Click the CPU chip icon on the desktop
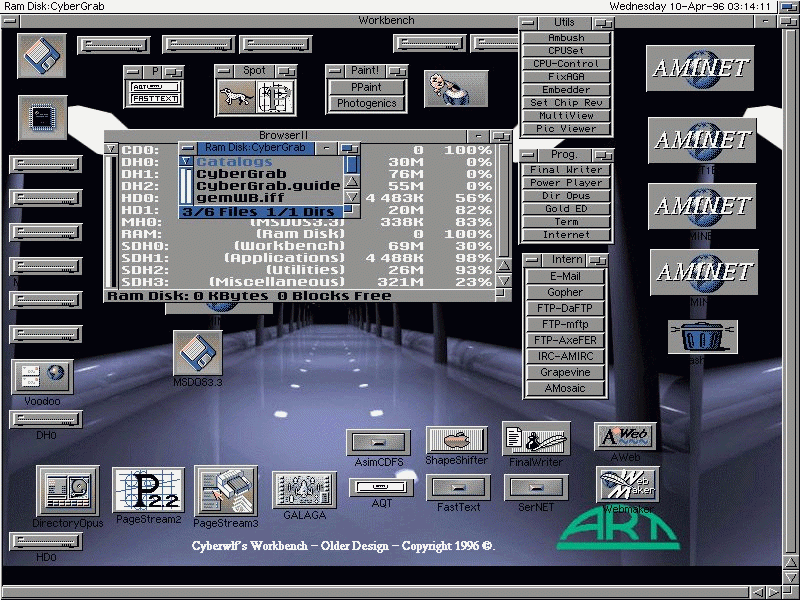 tap(43, 117)
